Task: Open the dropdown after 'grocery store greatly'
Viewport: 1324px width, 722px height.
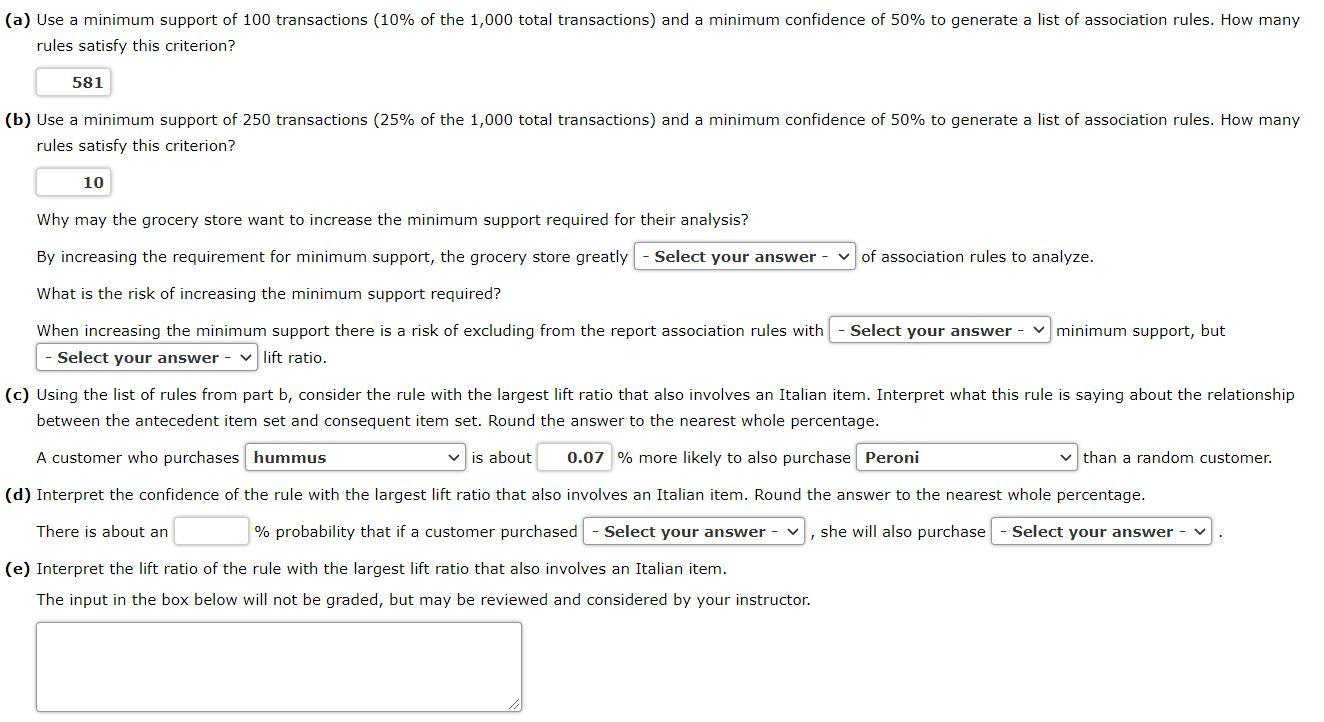Action: (x=743, y=257)
